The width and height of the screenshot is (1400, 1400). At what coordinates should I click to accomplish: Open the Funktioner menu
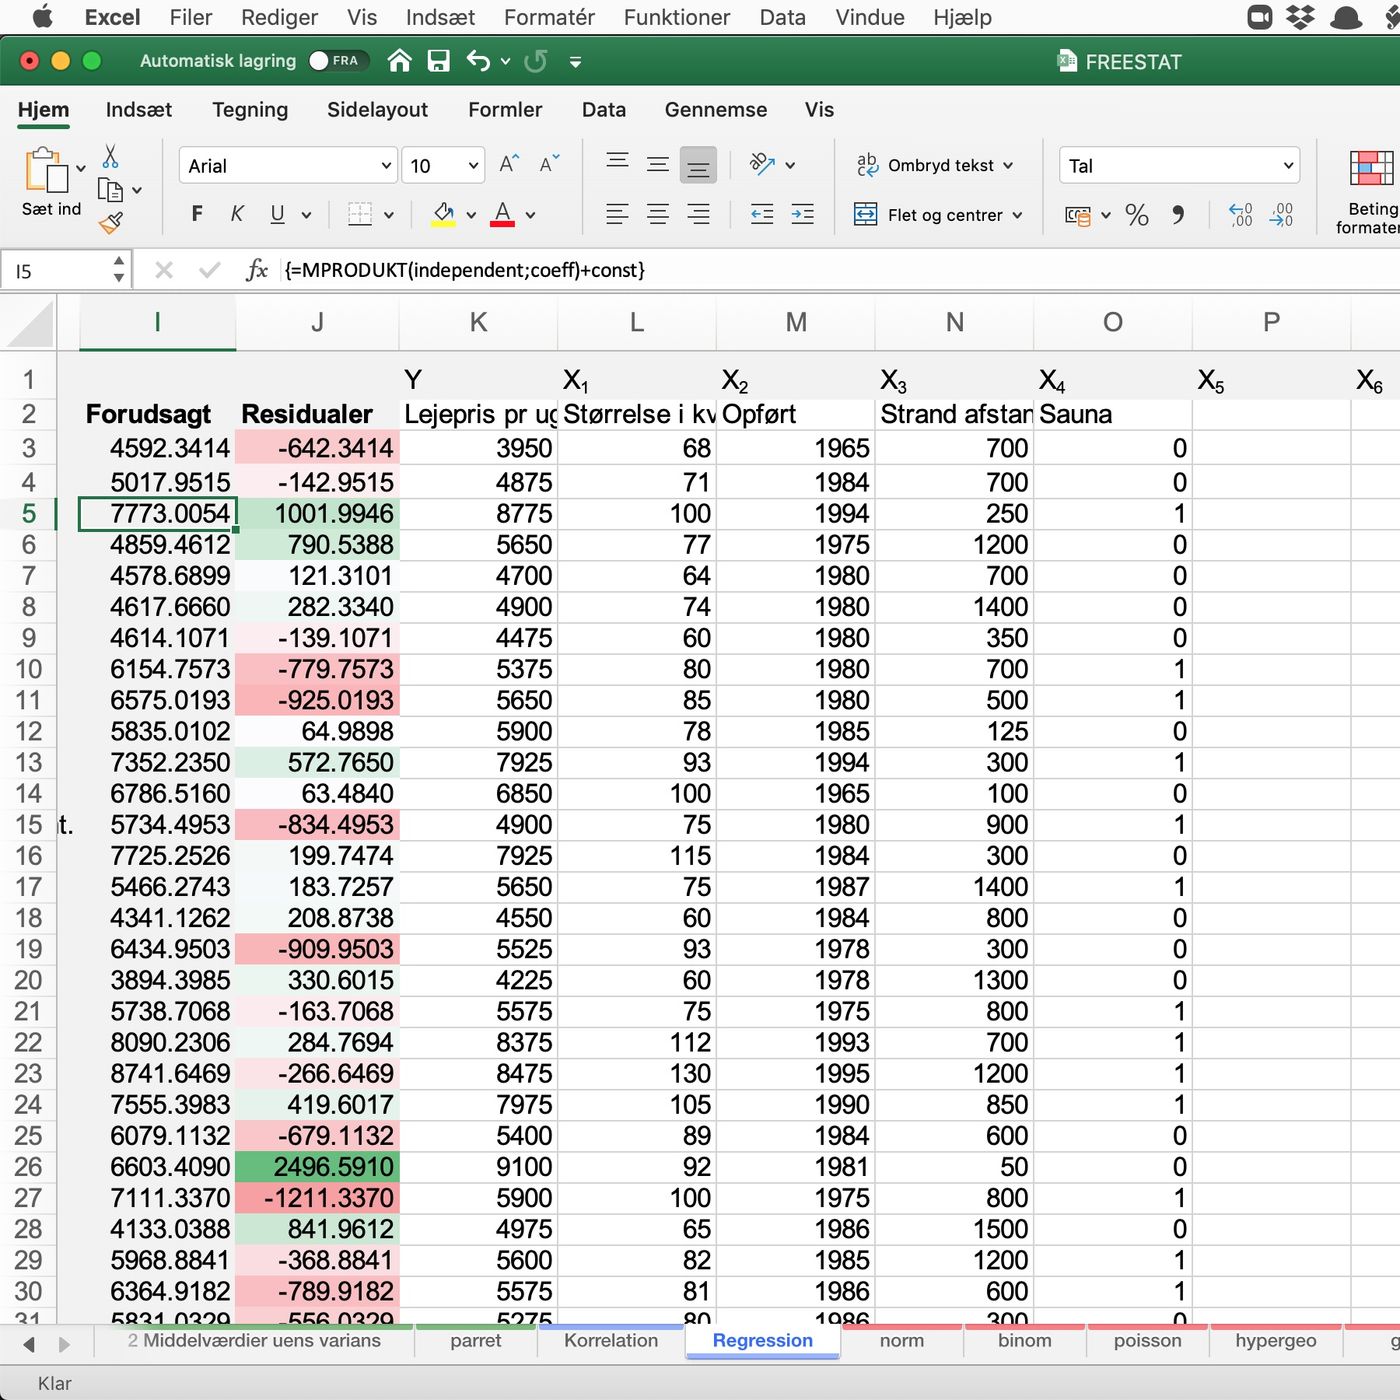coord(676,17)
